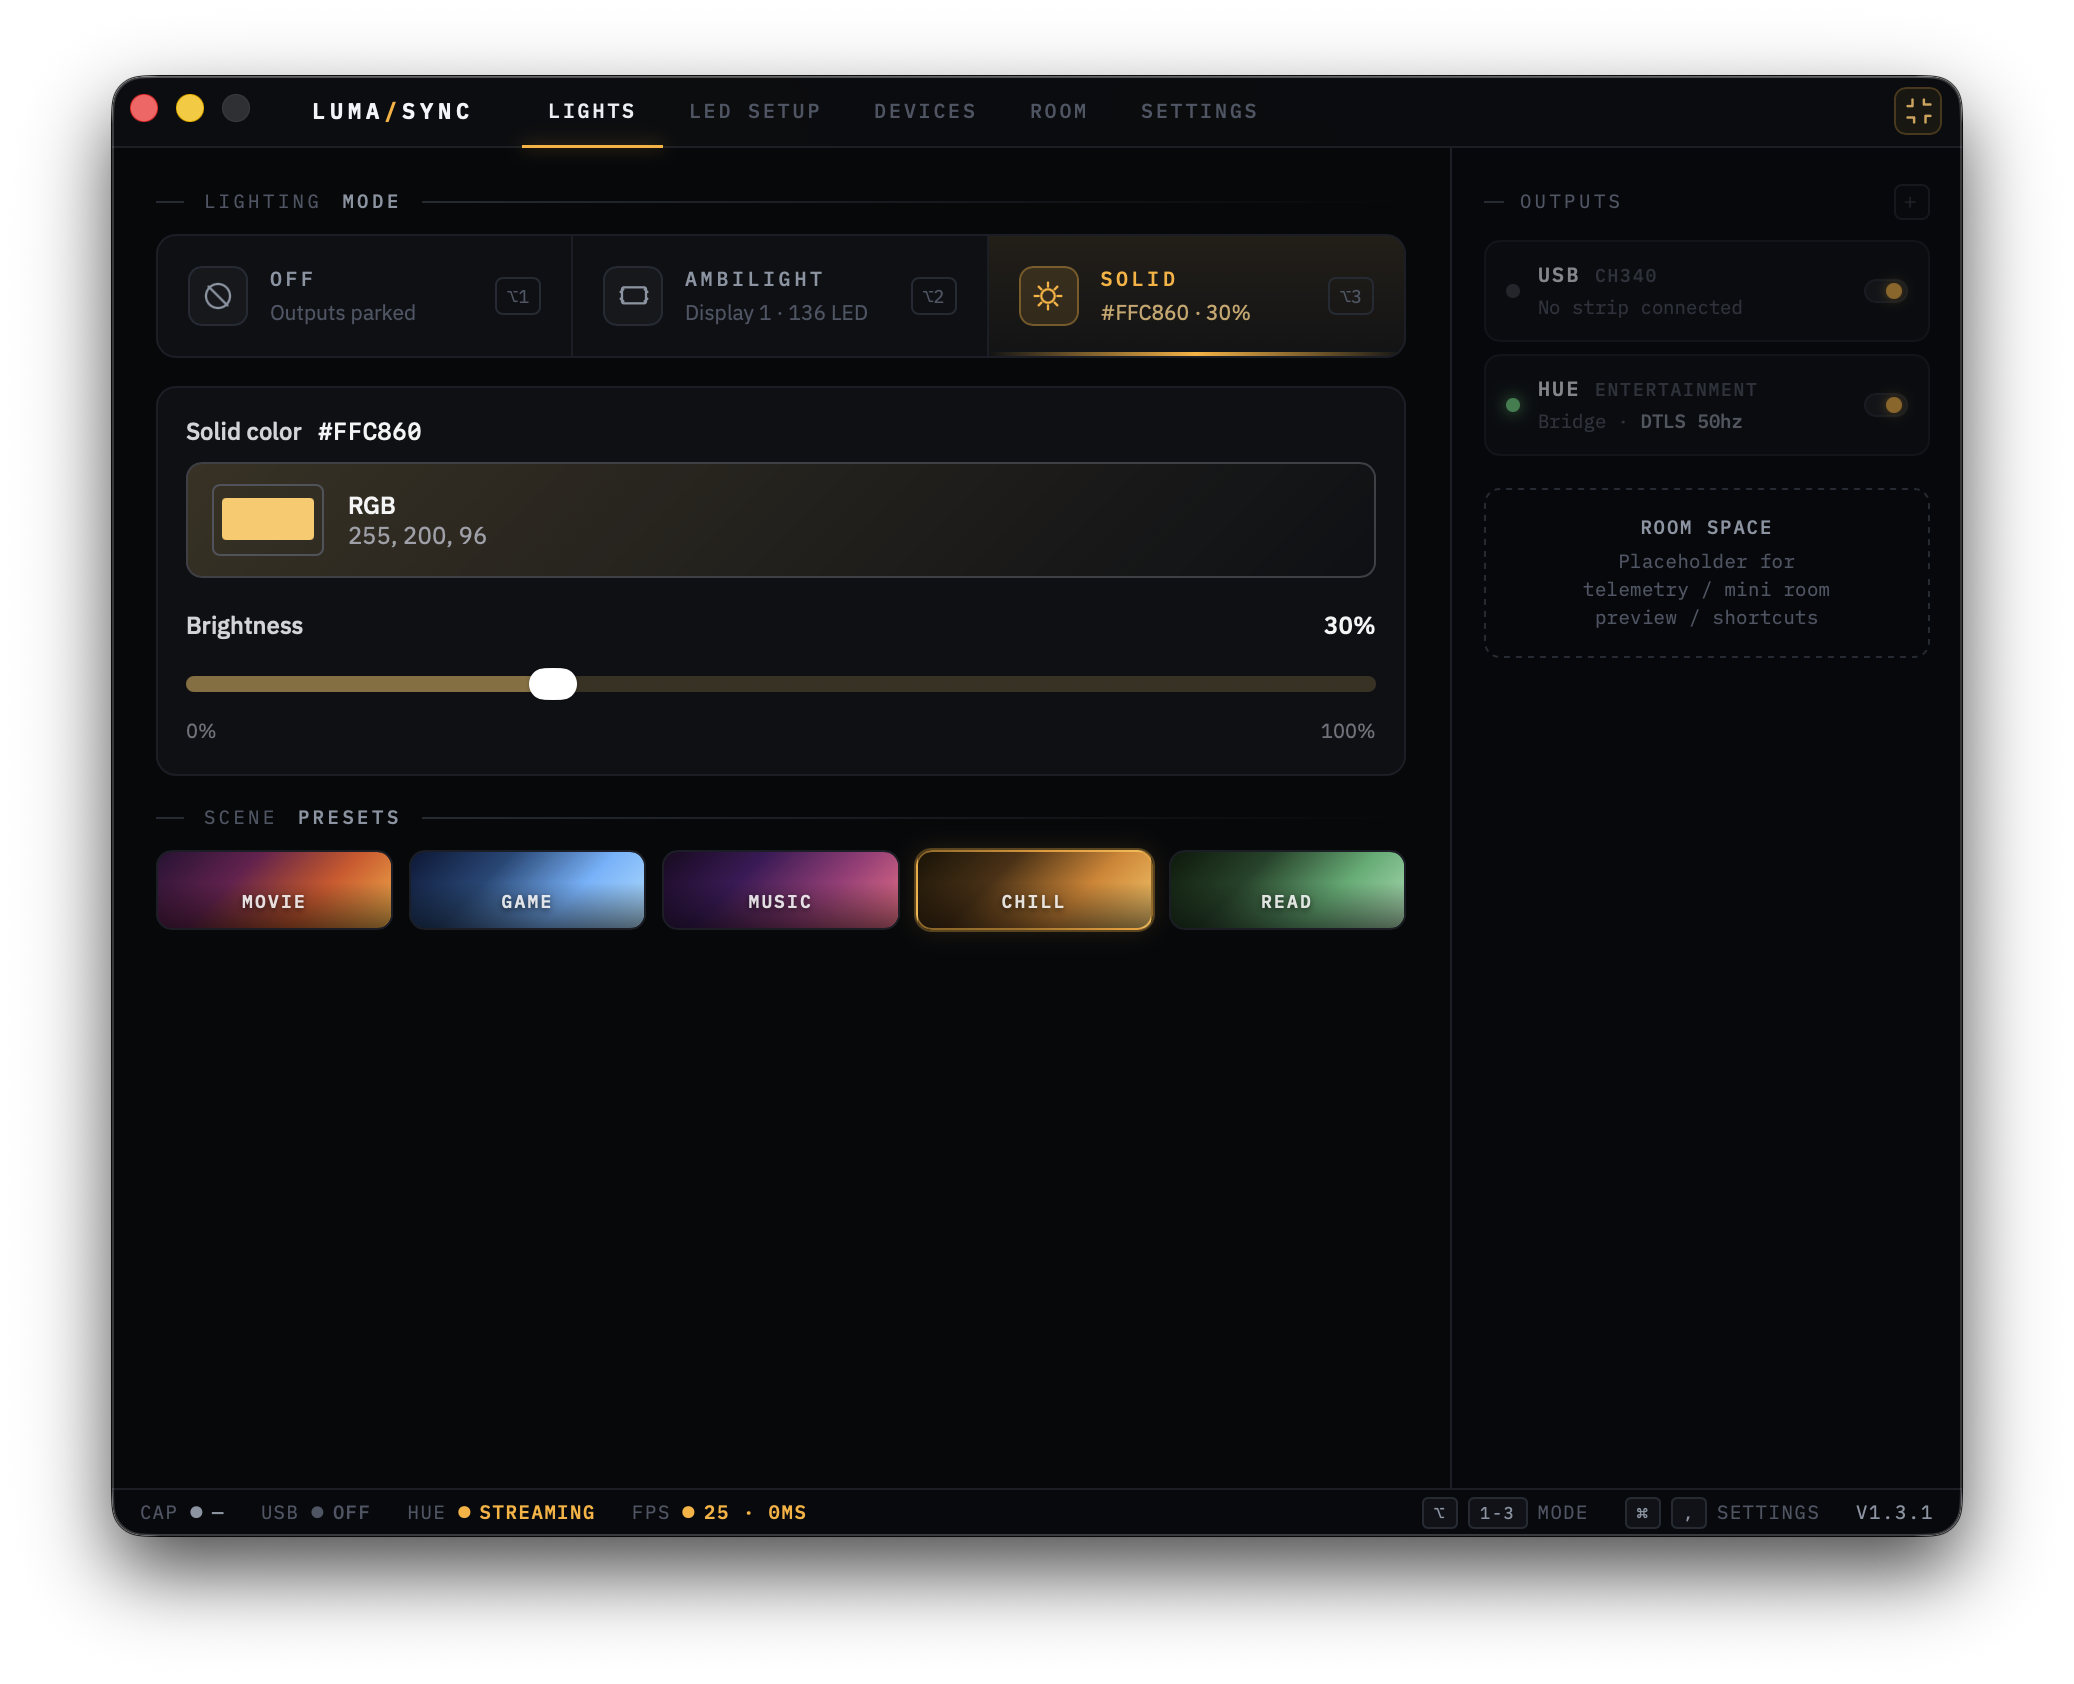The image size is (2074, 1684).
Task: Click the Ambilight display icon
Action: [633, 296]
